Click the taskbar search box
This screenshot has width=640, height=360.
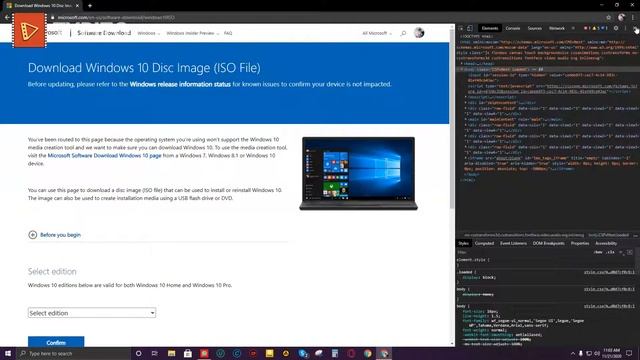(73, 353)
